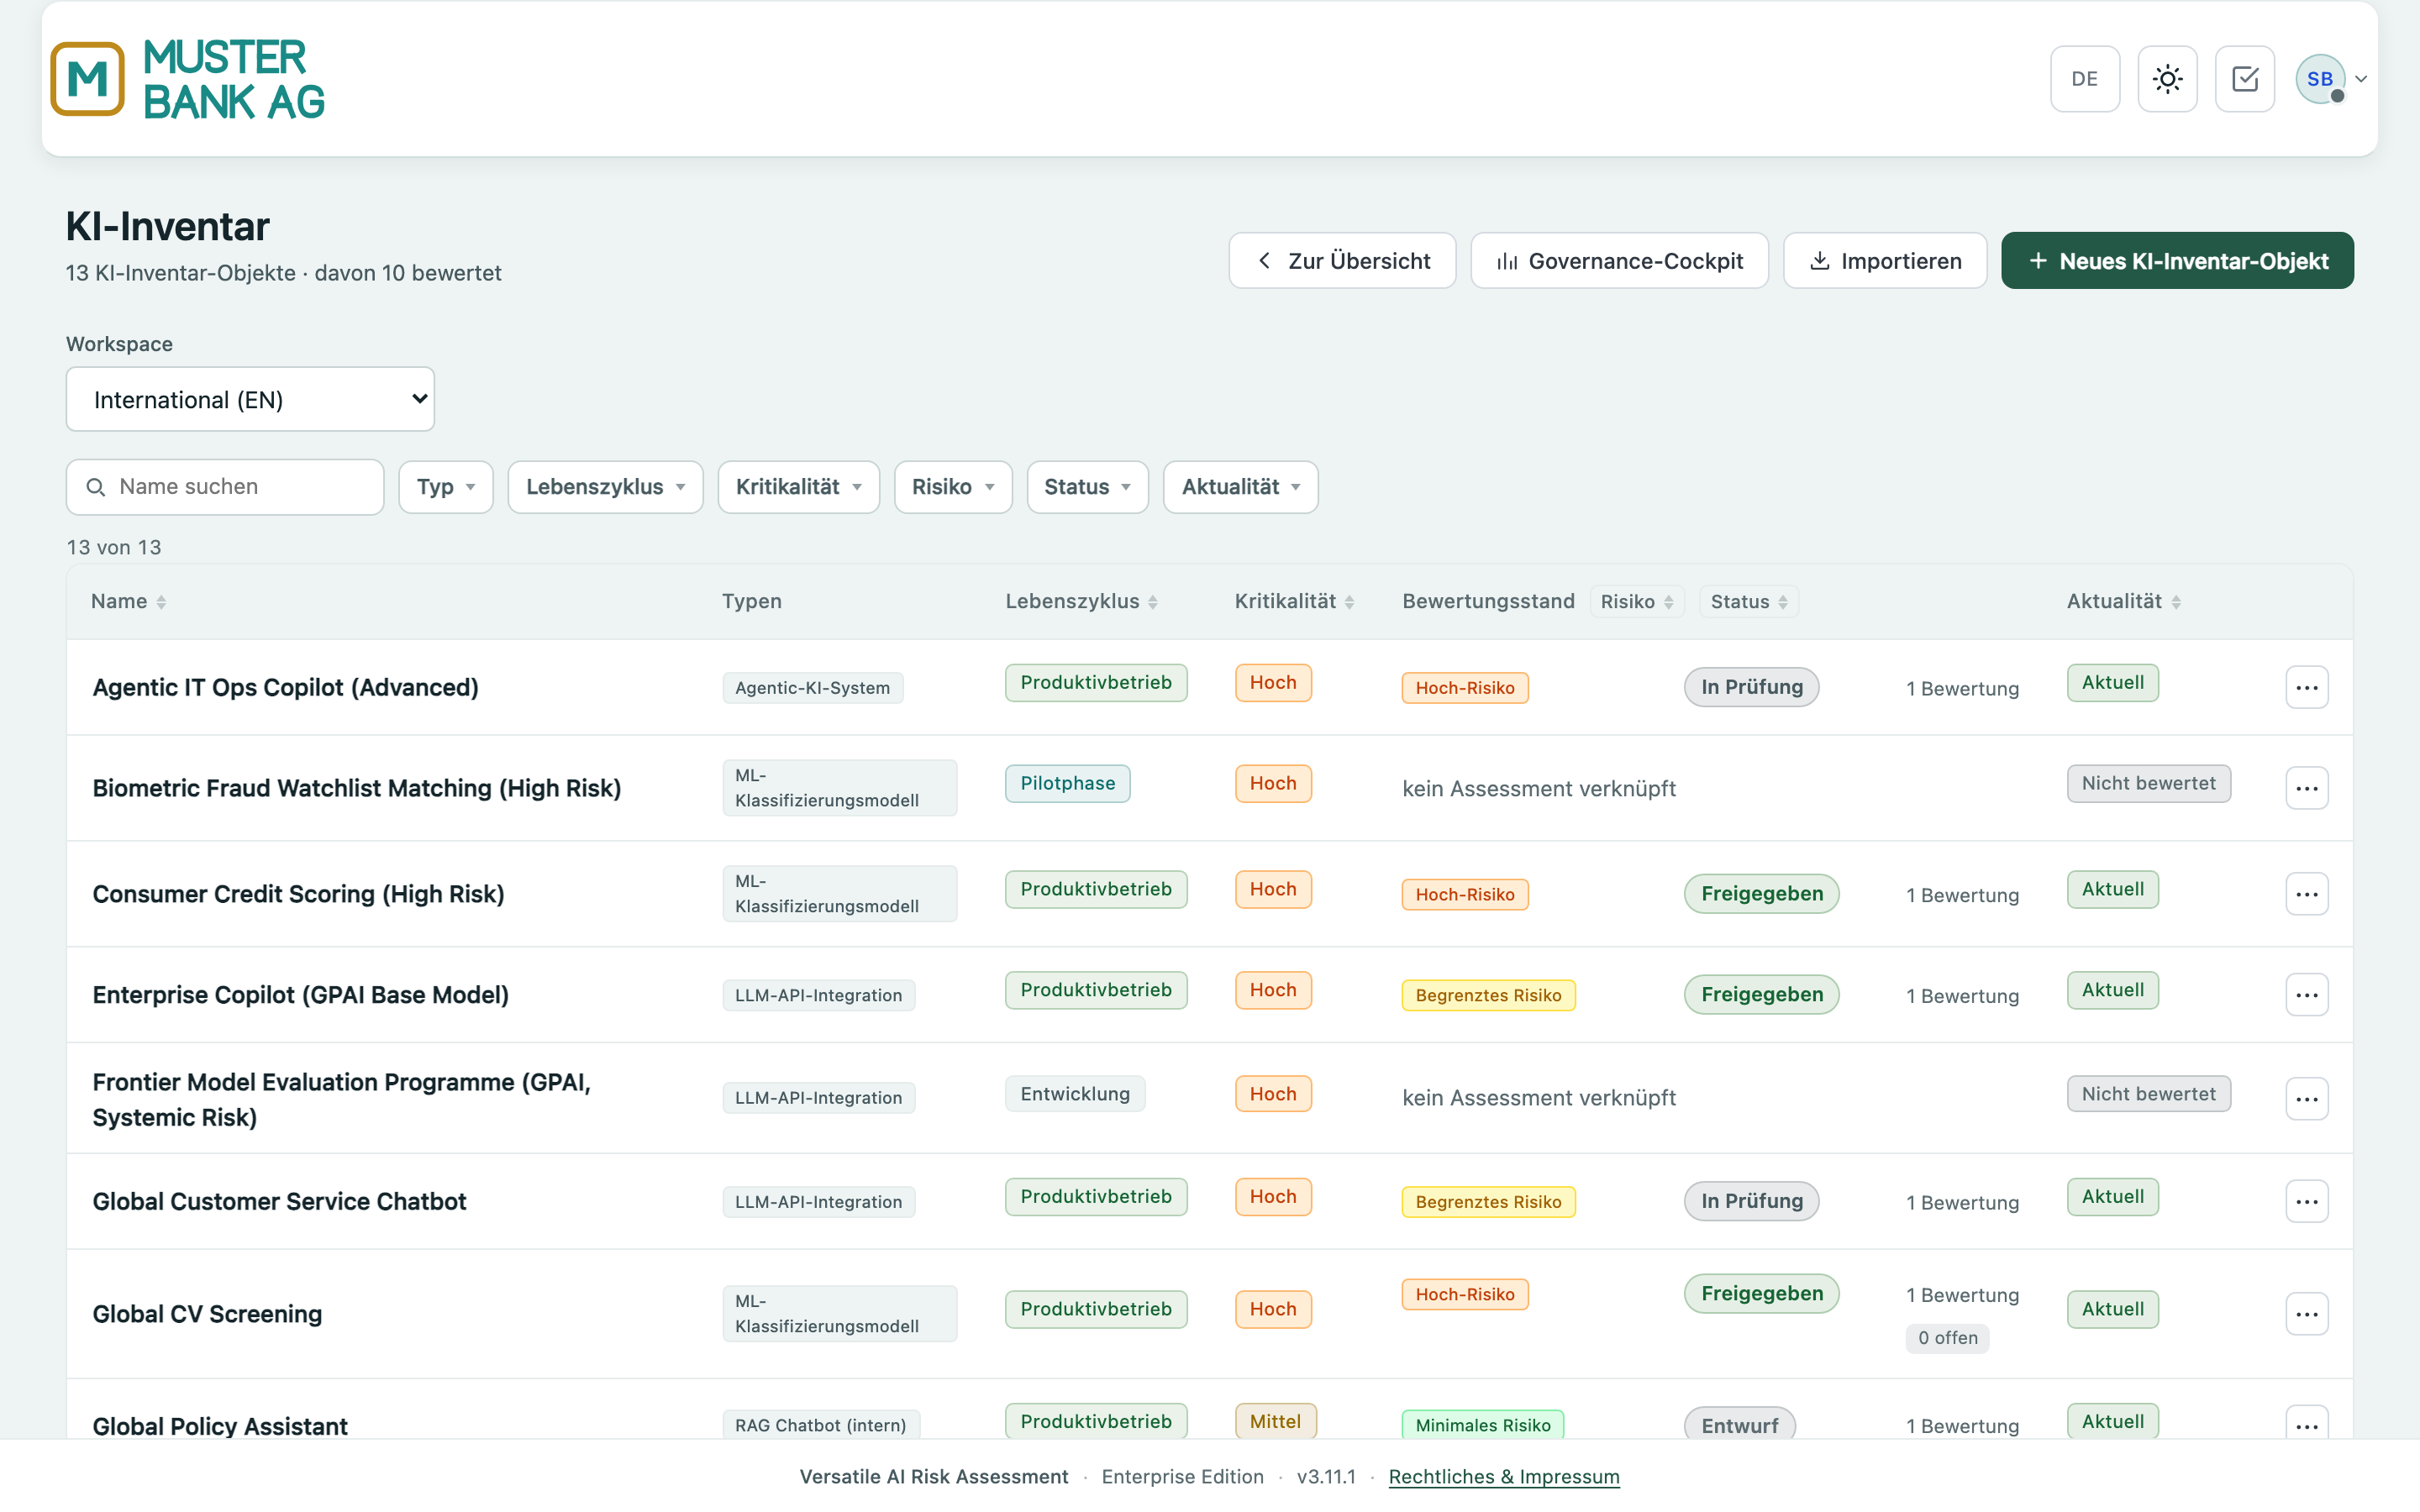This screenshot has width=2420, height=1512.
Task: Go back via Zur Übersicht button
Action: [x=1342, y=261]
